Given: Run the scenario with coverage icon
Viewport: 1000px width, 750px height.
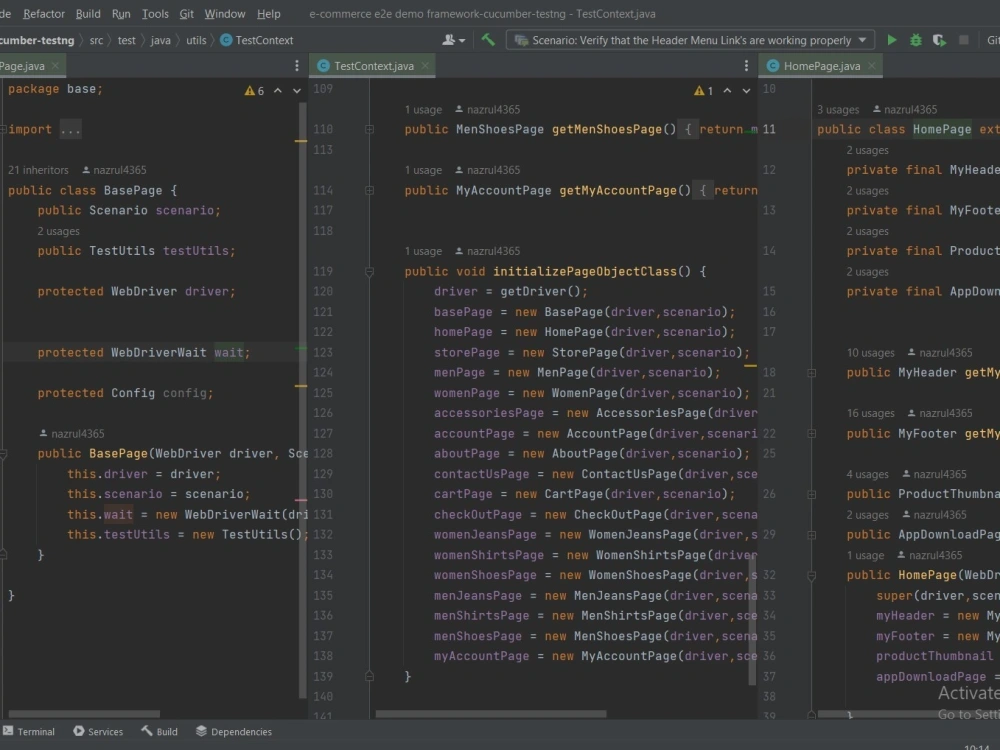Looking at the screenshot, I should pyautogui.click(x=938, y=41).
